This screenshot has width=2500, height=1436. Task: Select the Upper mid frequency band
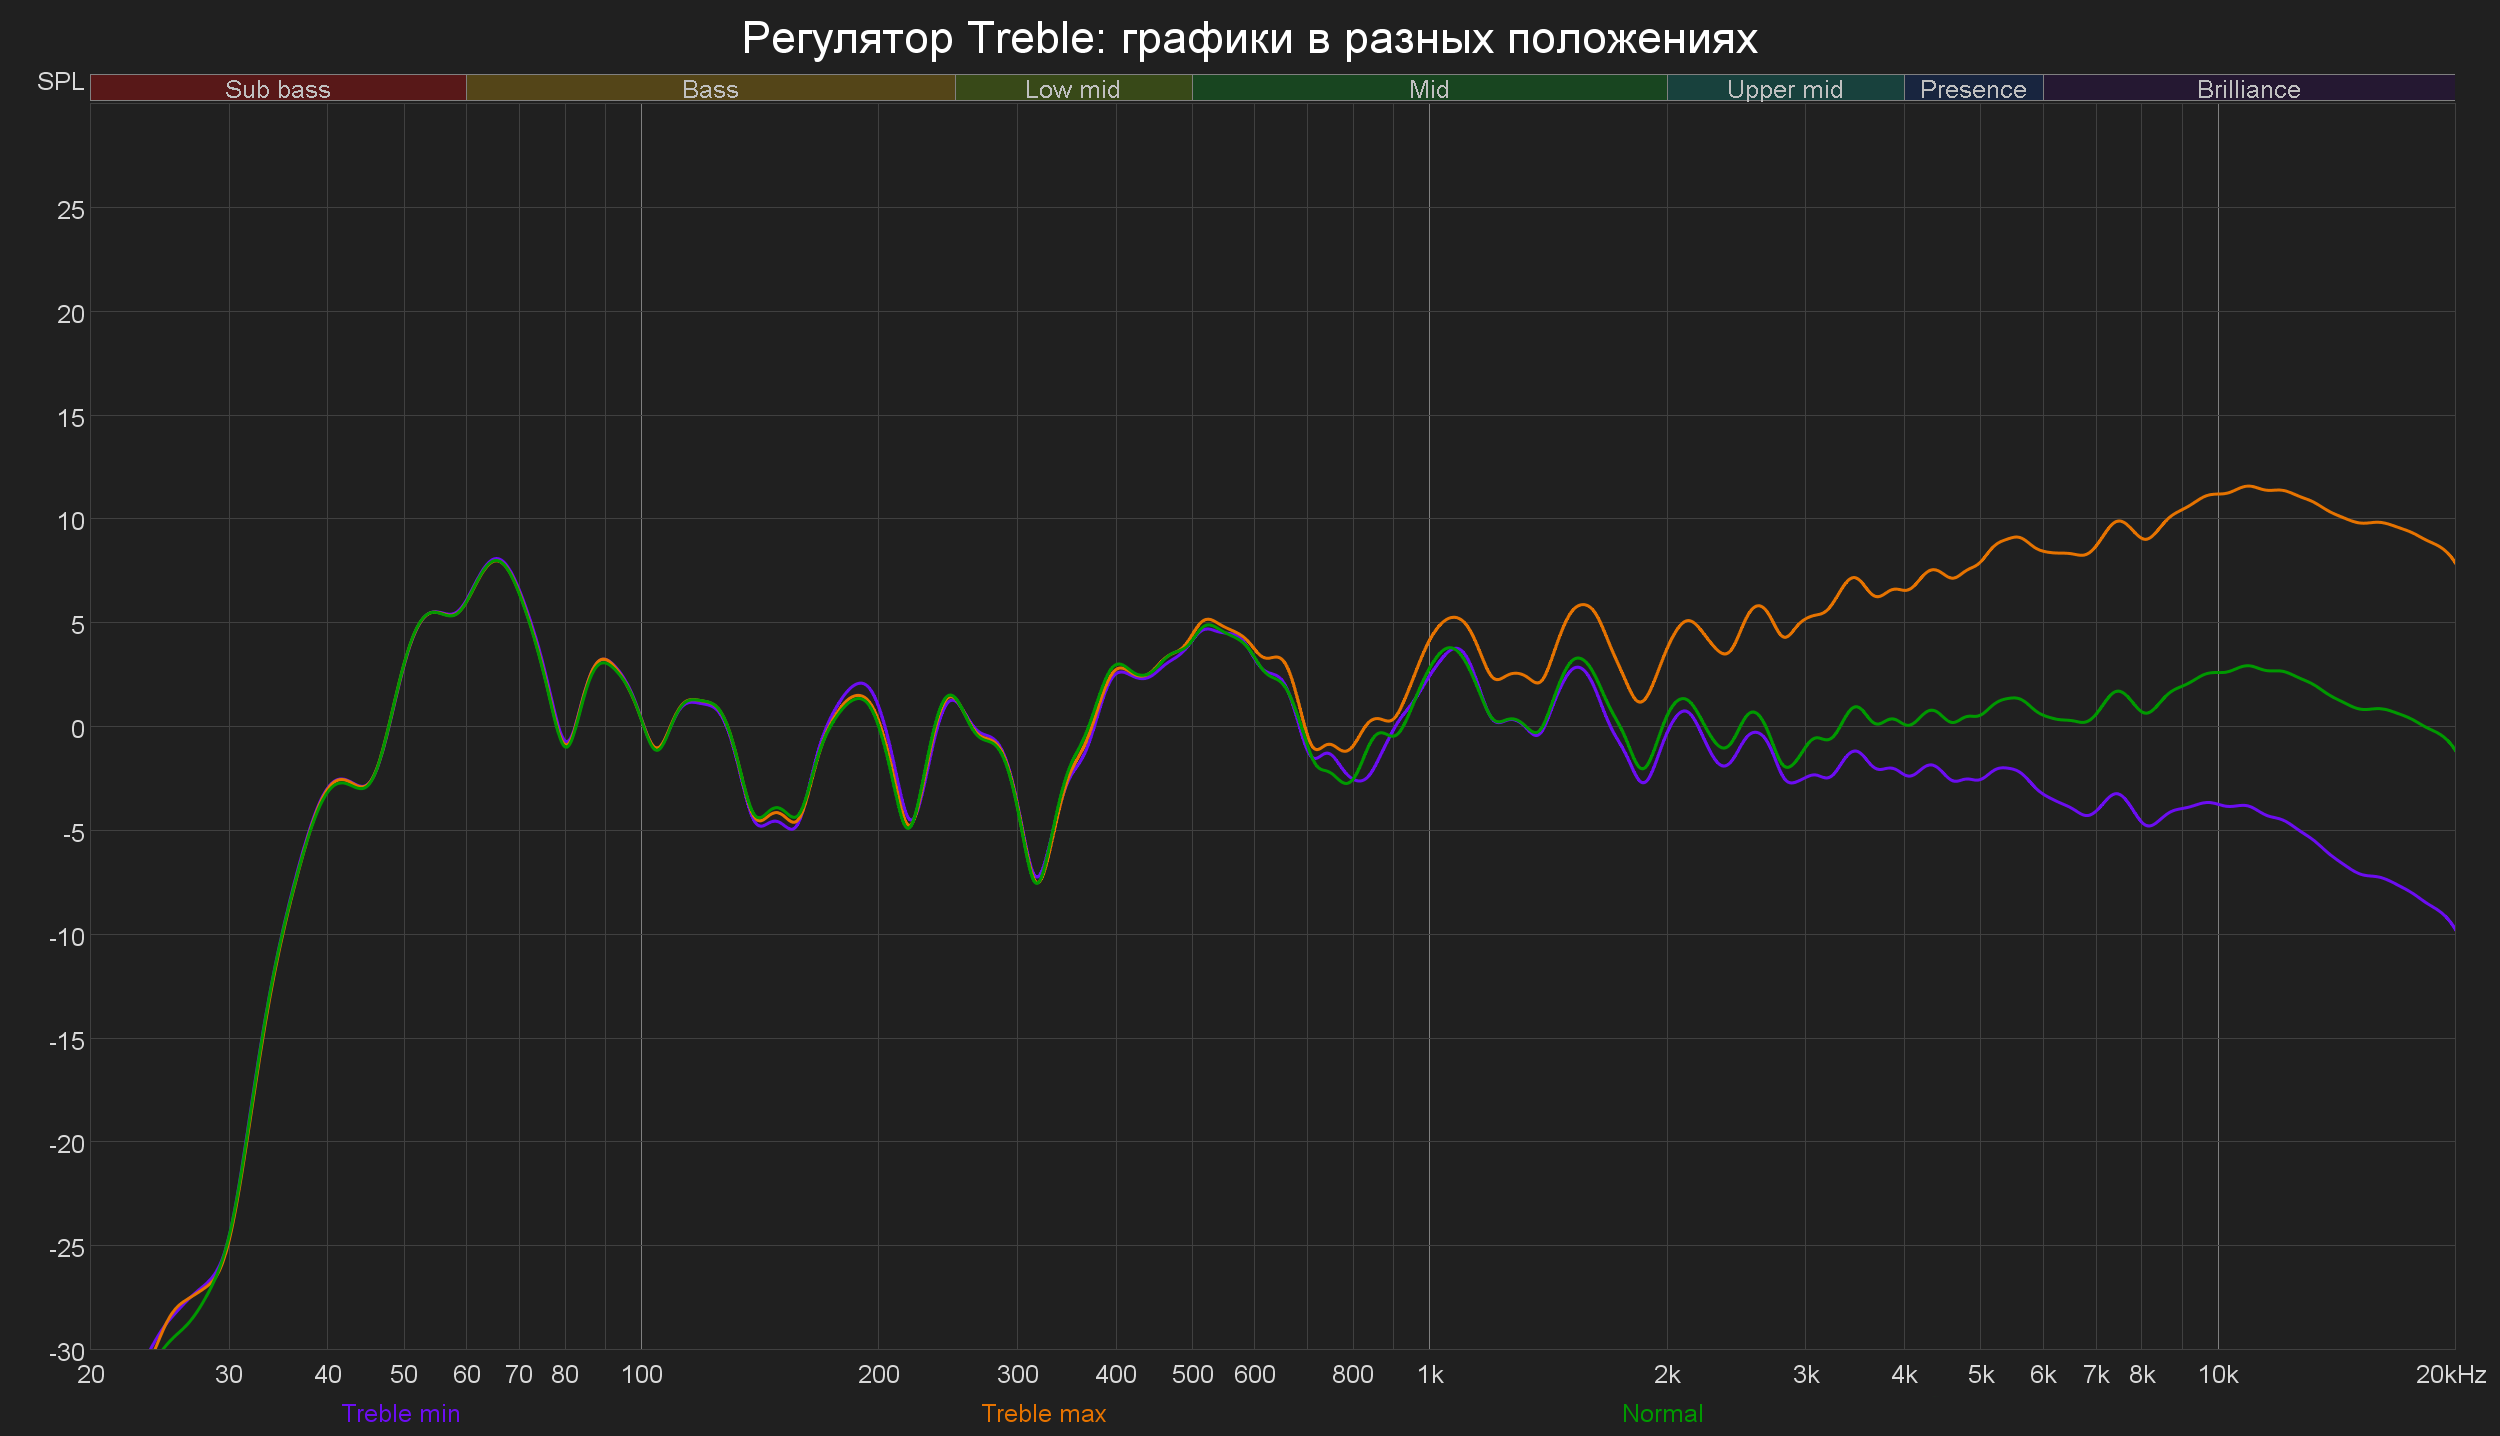(x=1785, y=89)
